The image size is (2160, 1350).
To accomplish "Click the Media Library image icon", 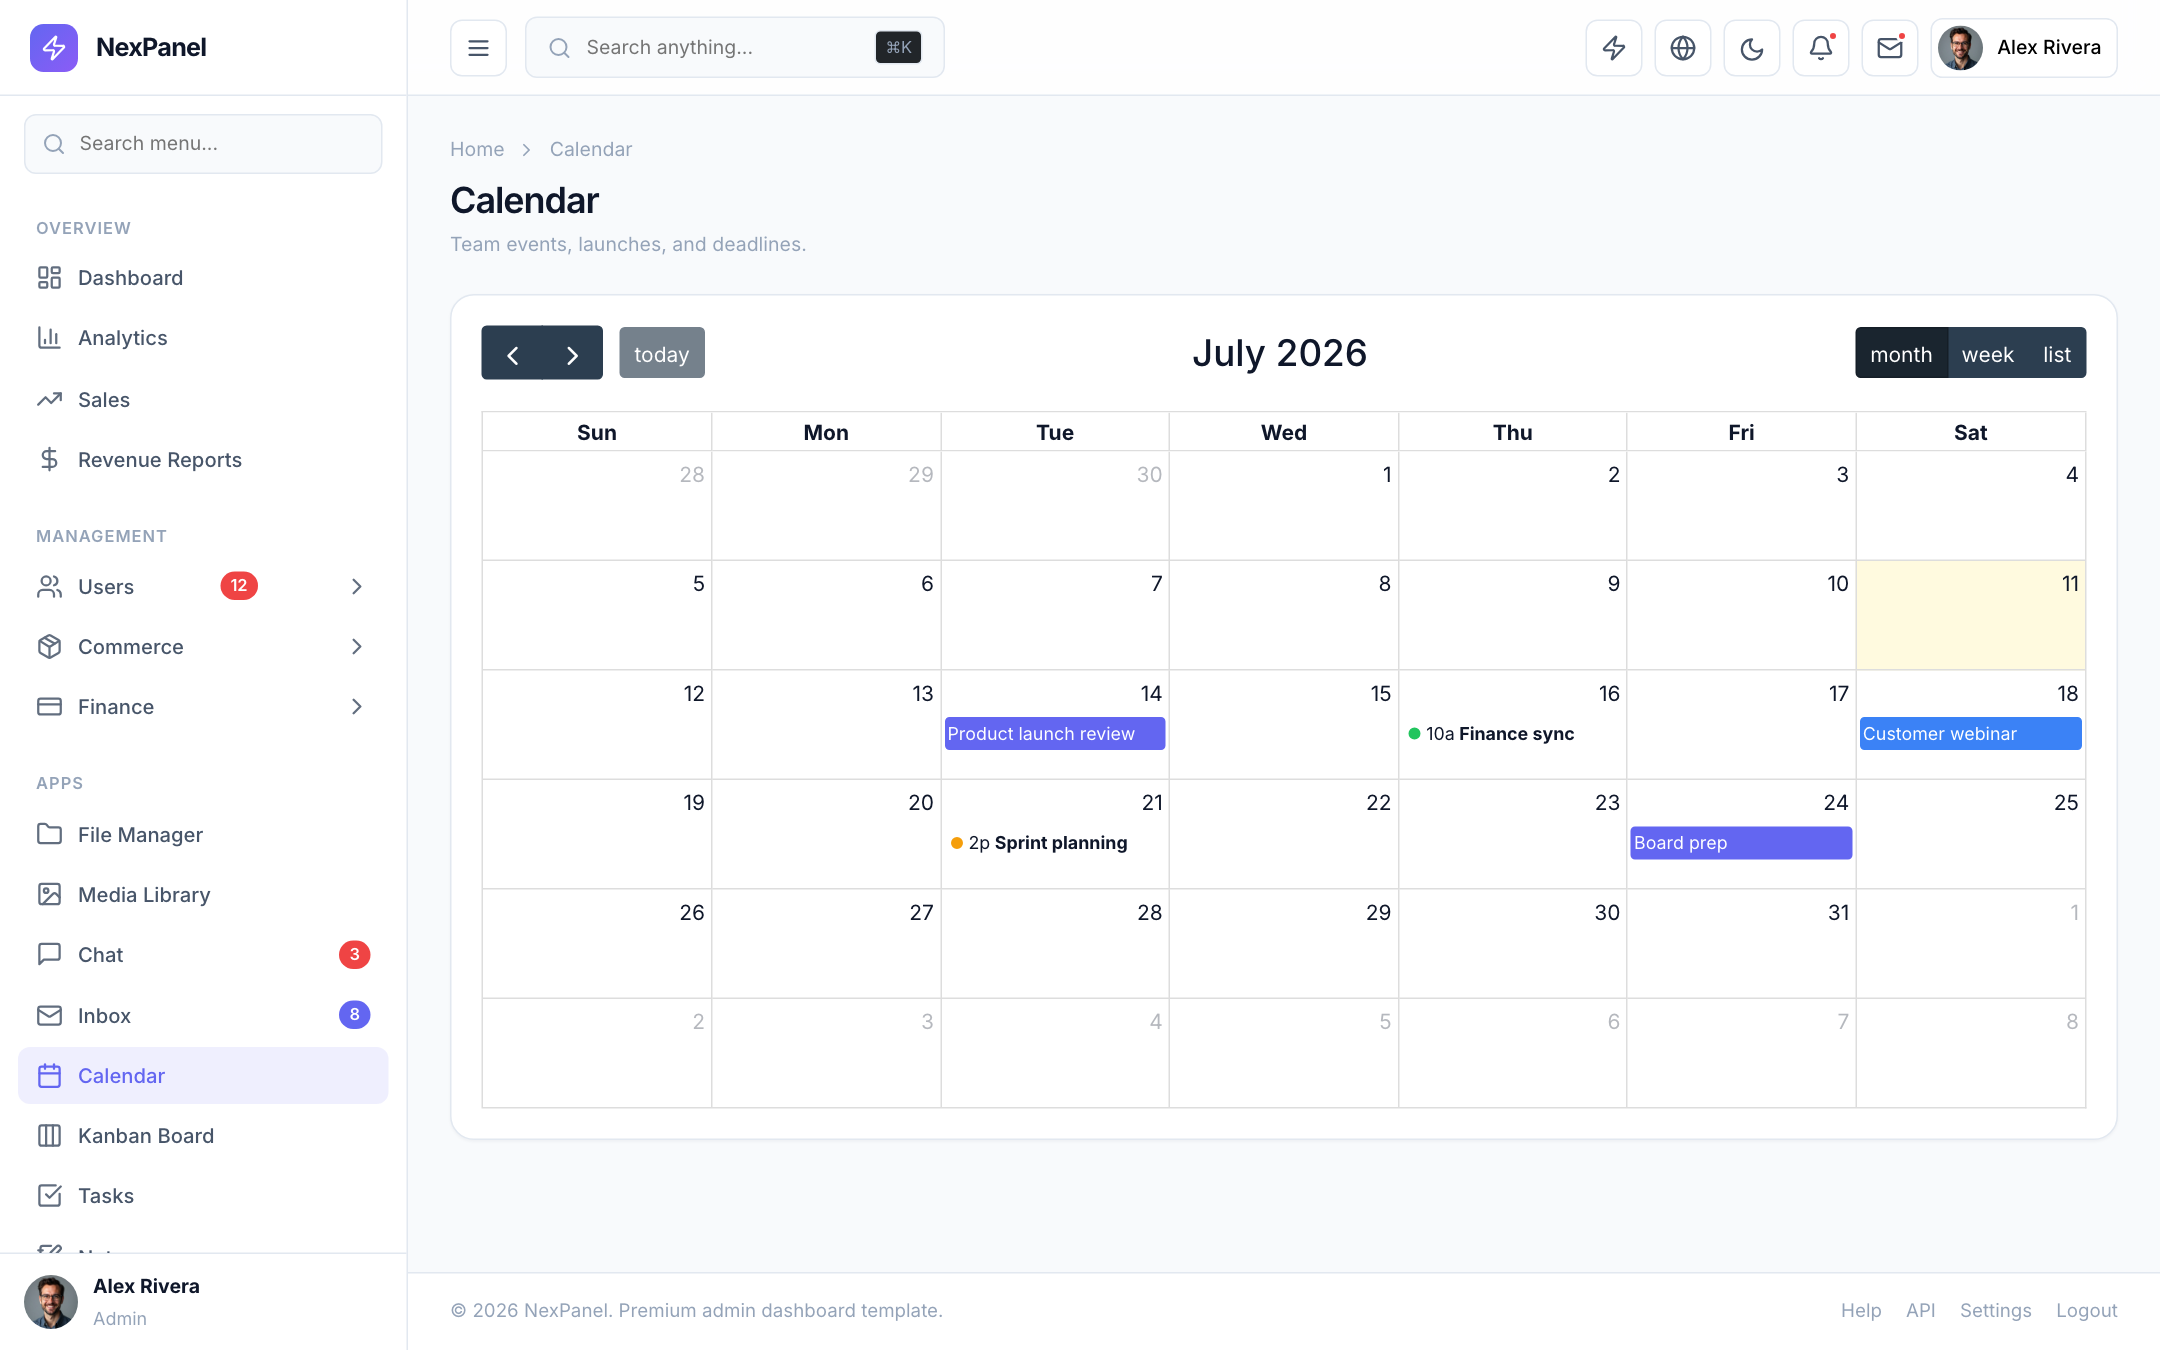I will click(x=49, y=894).
